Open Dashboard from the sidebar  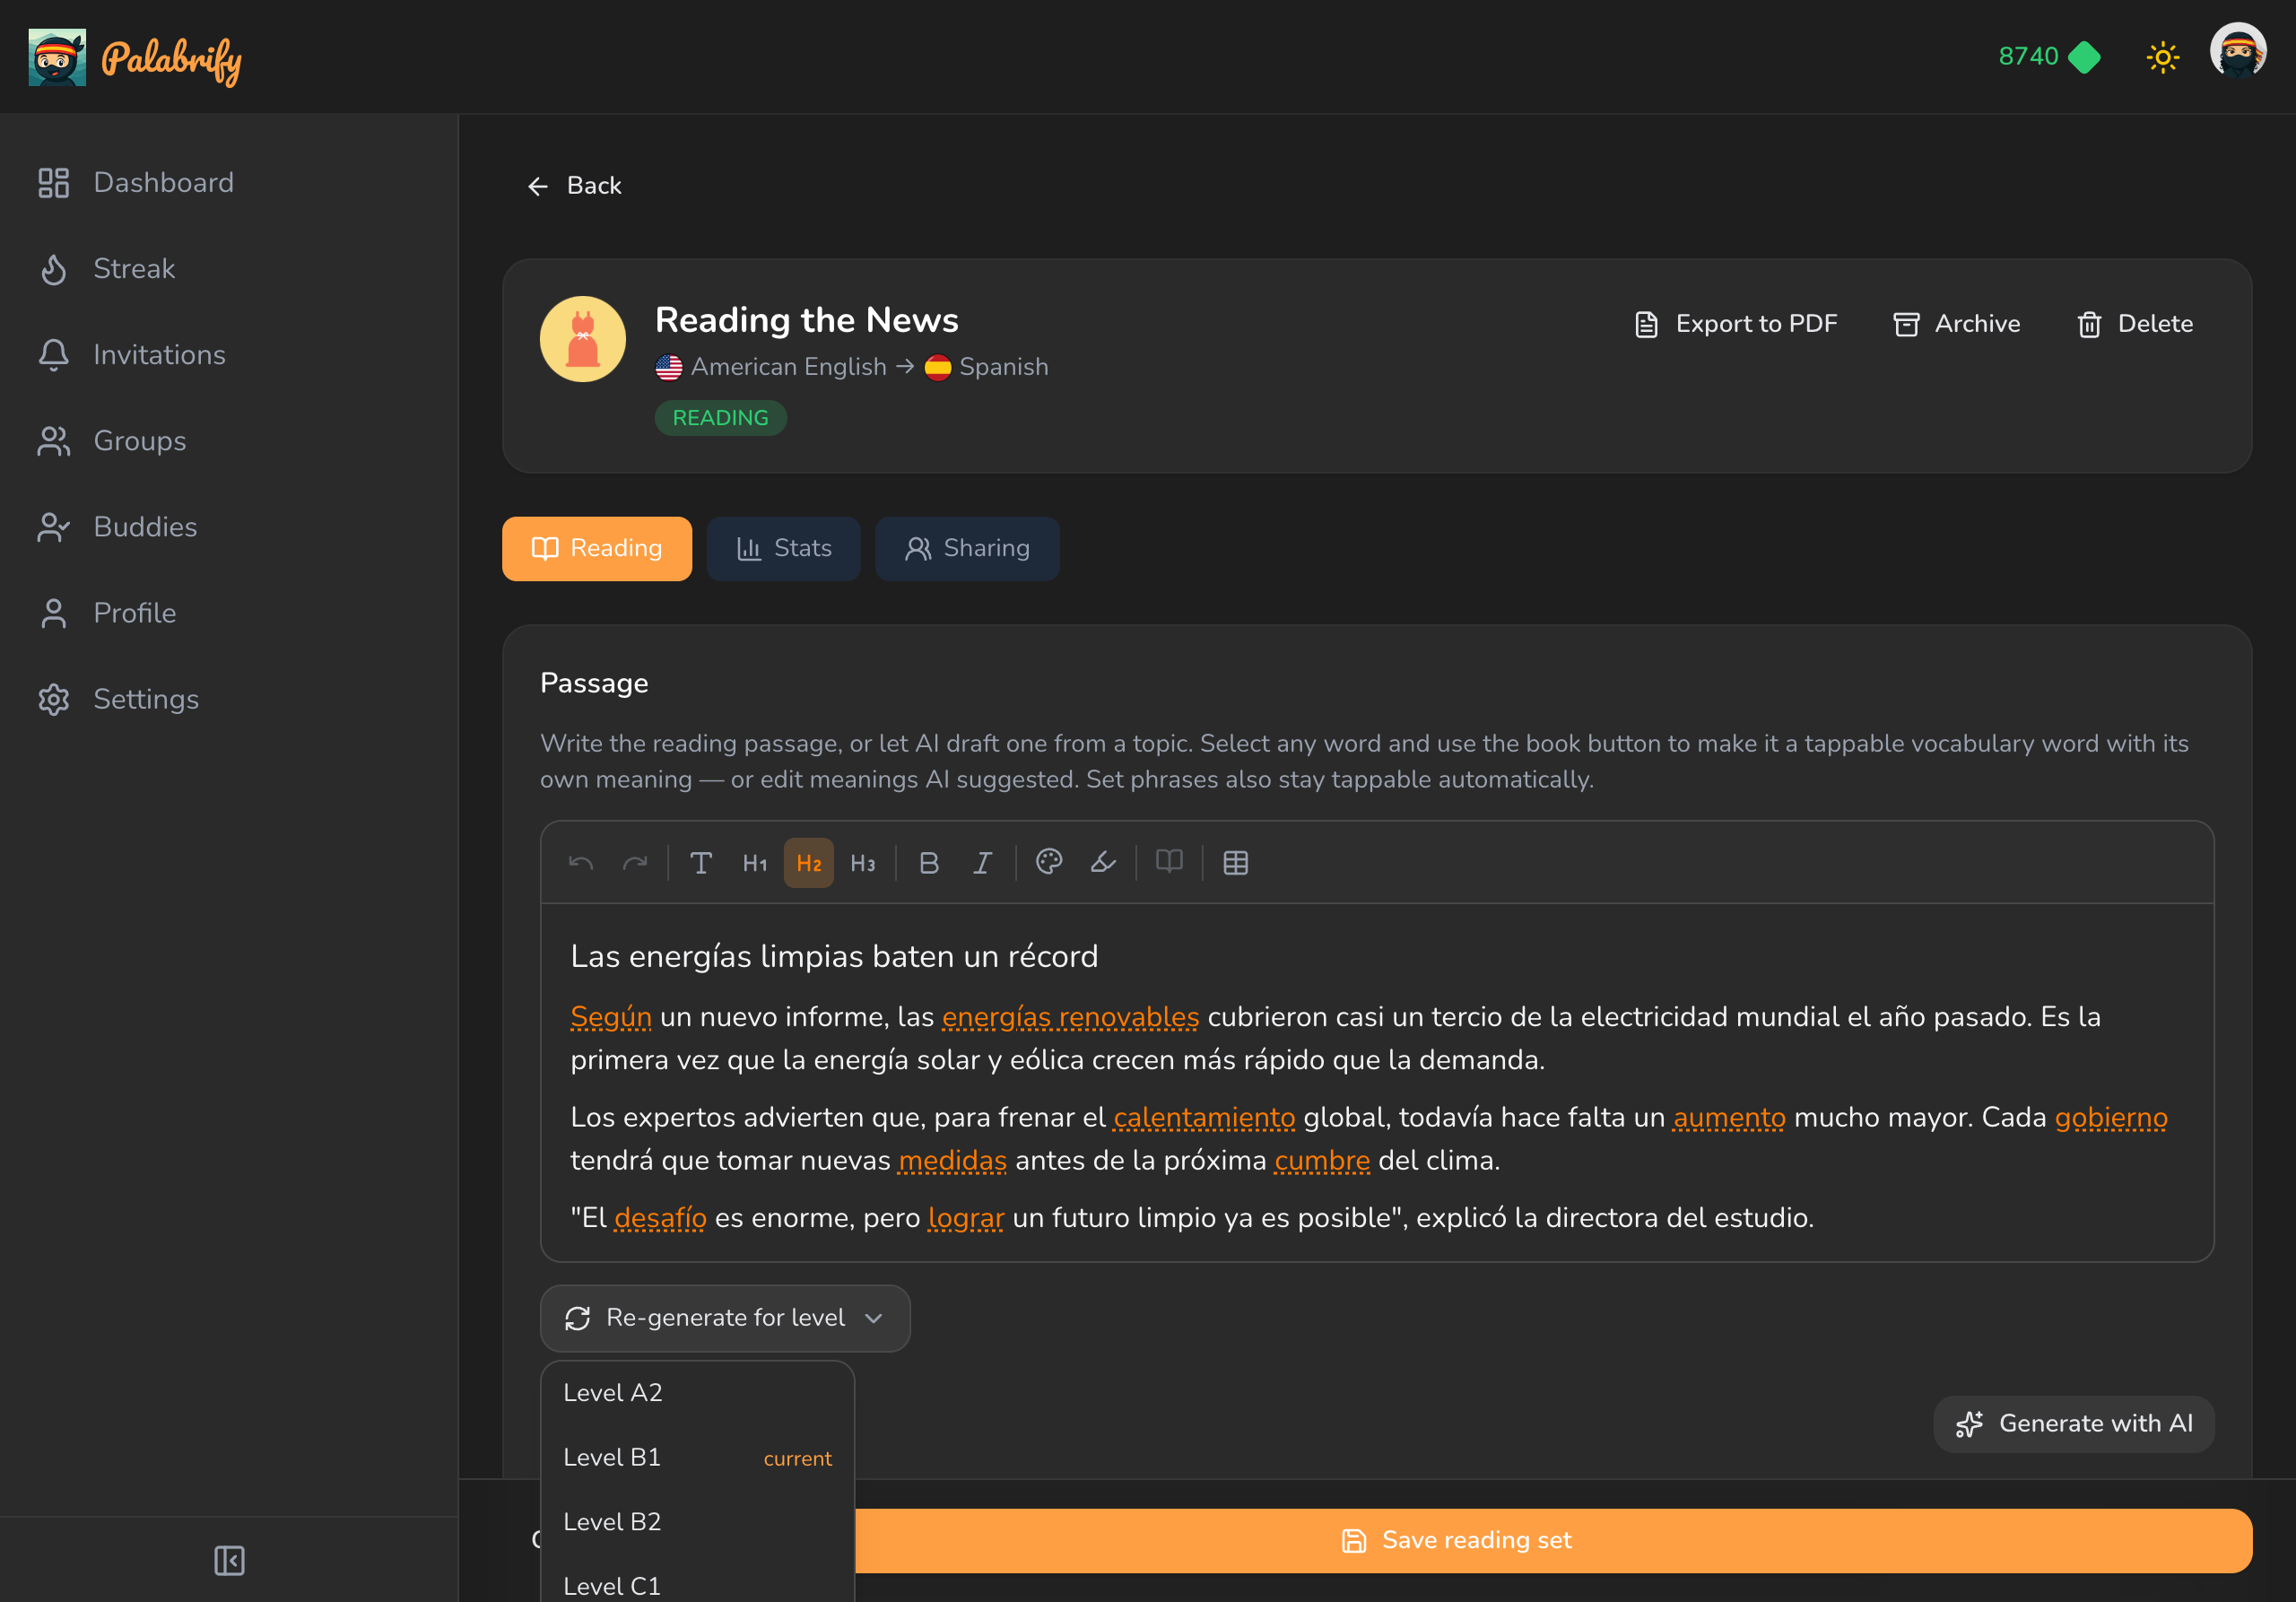click(229, 183)
